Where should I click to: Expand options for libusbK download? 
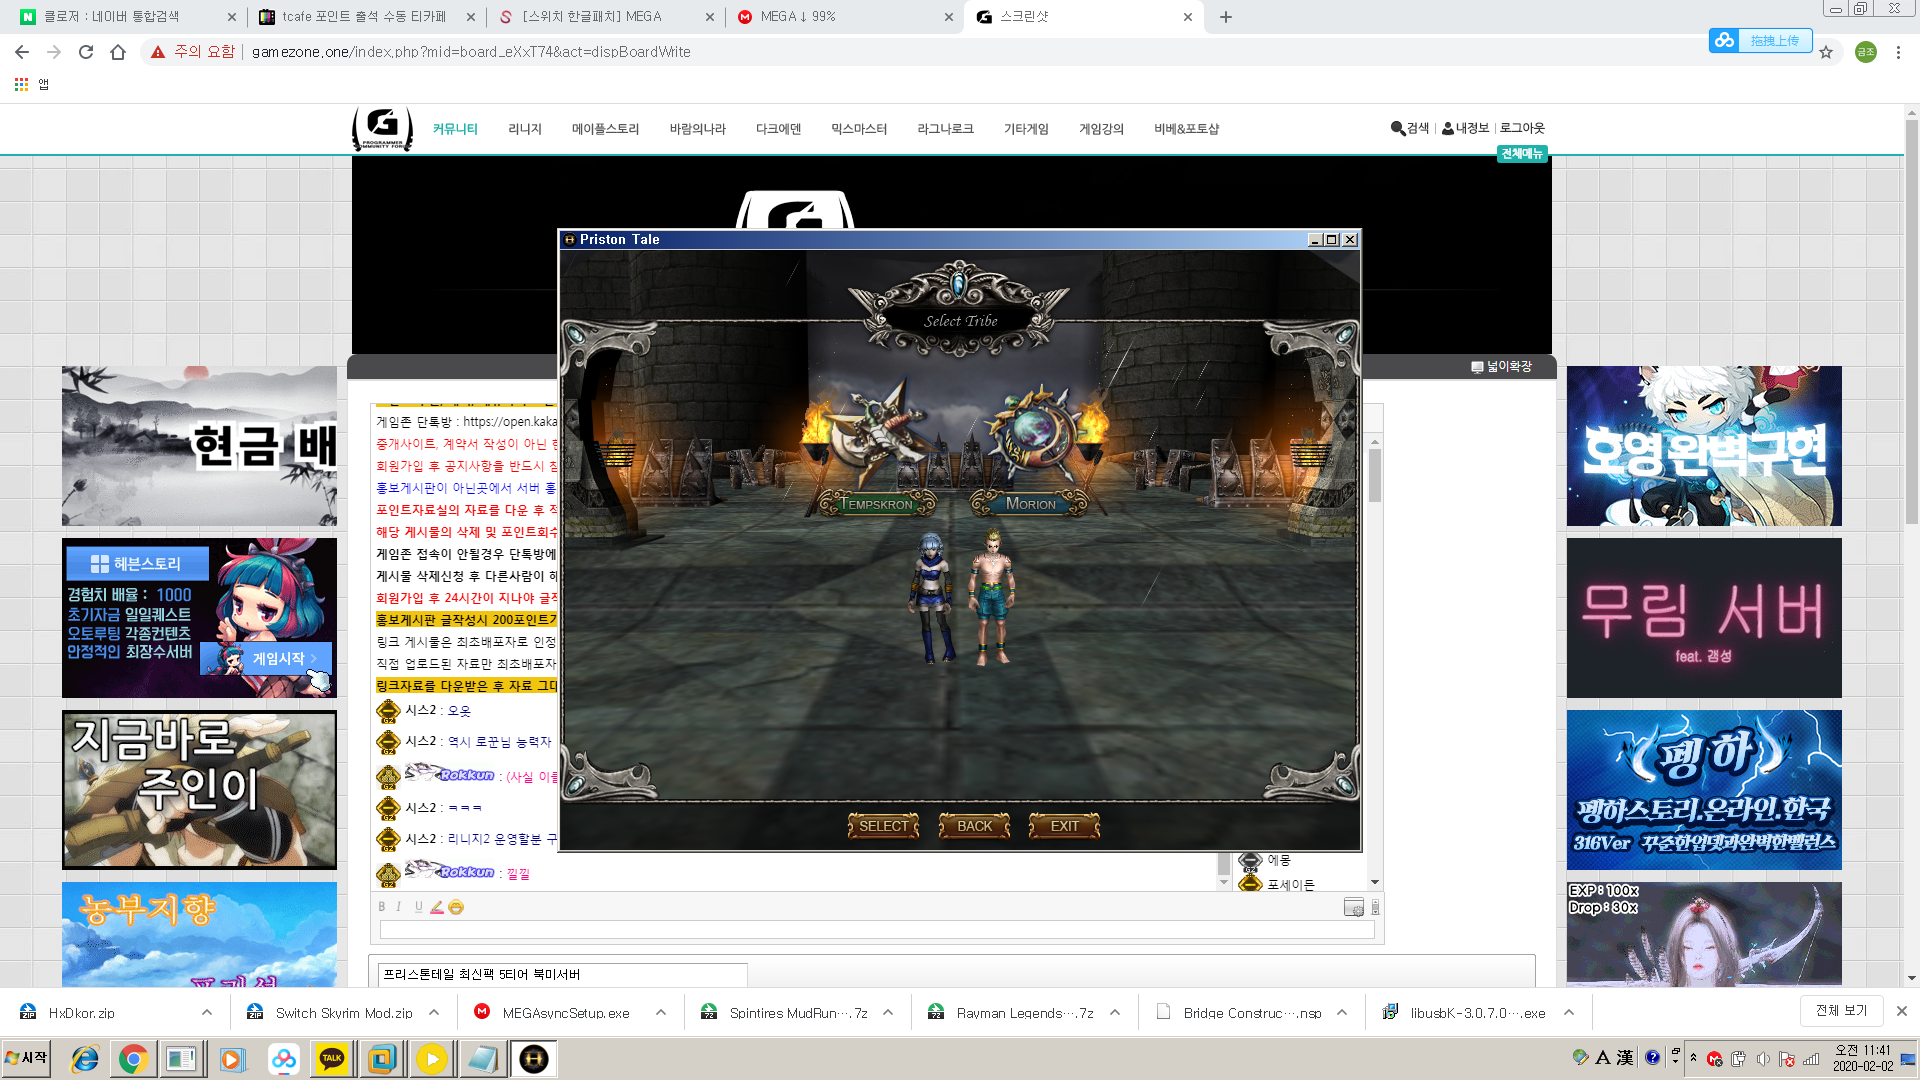coord(1569,1013)
